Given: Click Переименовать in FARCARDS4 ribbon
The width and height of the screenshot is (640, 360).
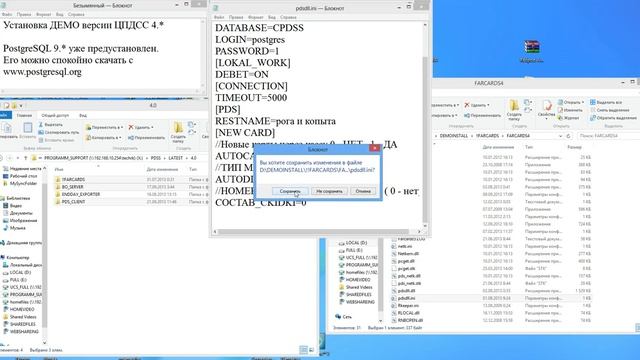Looking at the screenshot, I should click(482, 115).
